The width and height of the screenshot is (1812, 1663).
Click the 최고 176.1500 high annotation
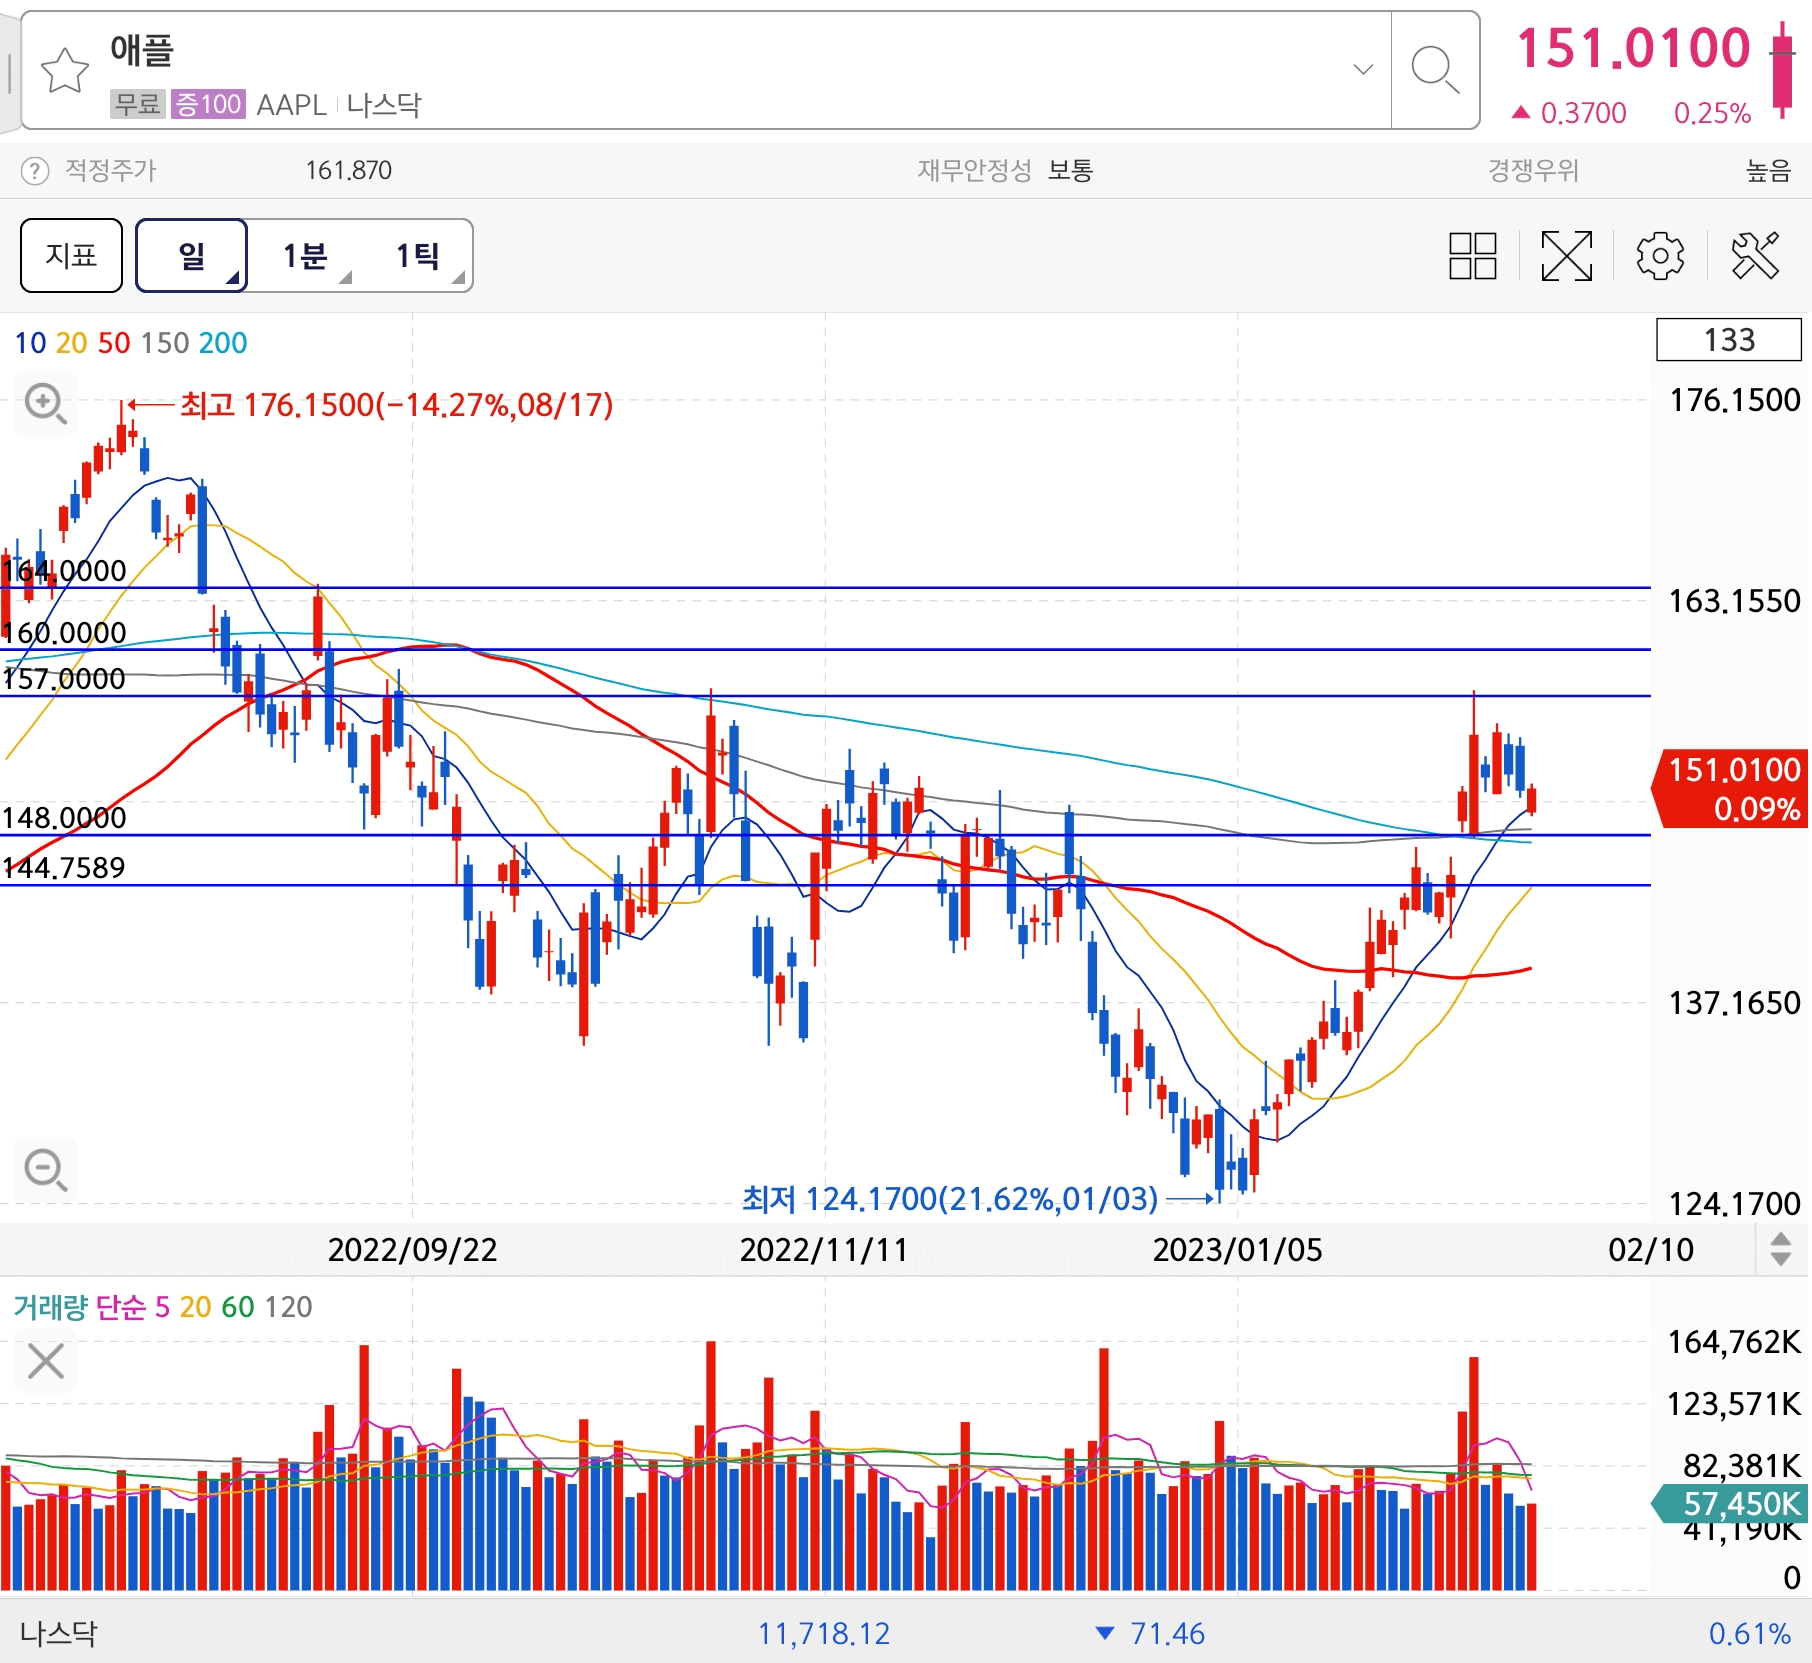click(396, 405)
